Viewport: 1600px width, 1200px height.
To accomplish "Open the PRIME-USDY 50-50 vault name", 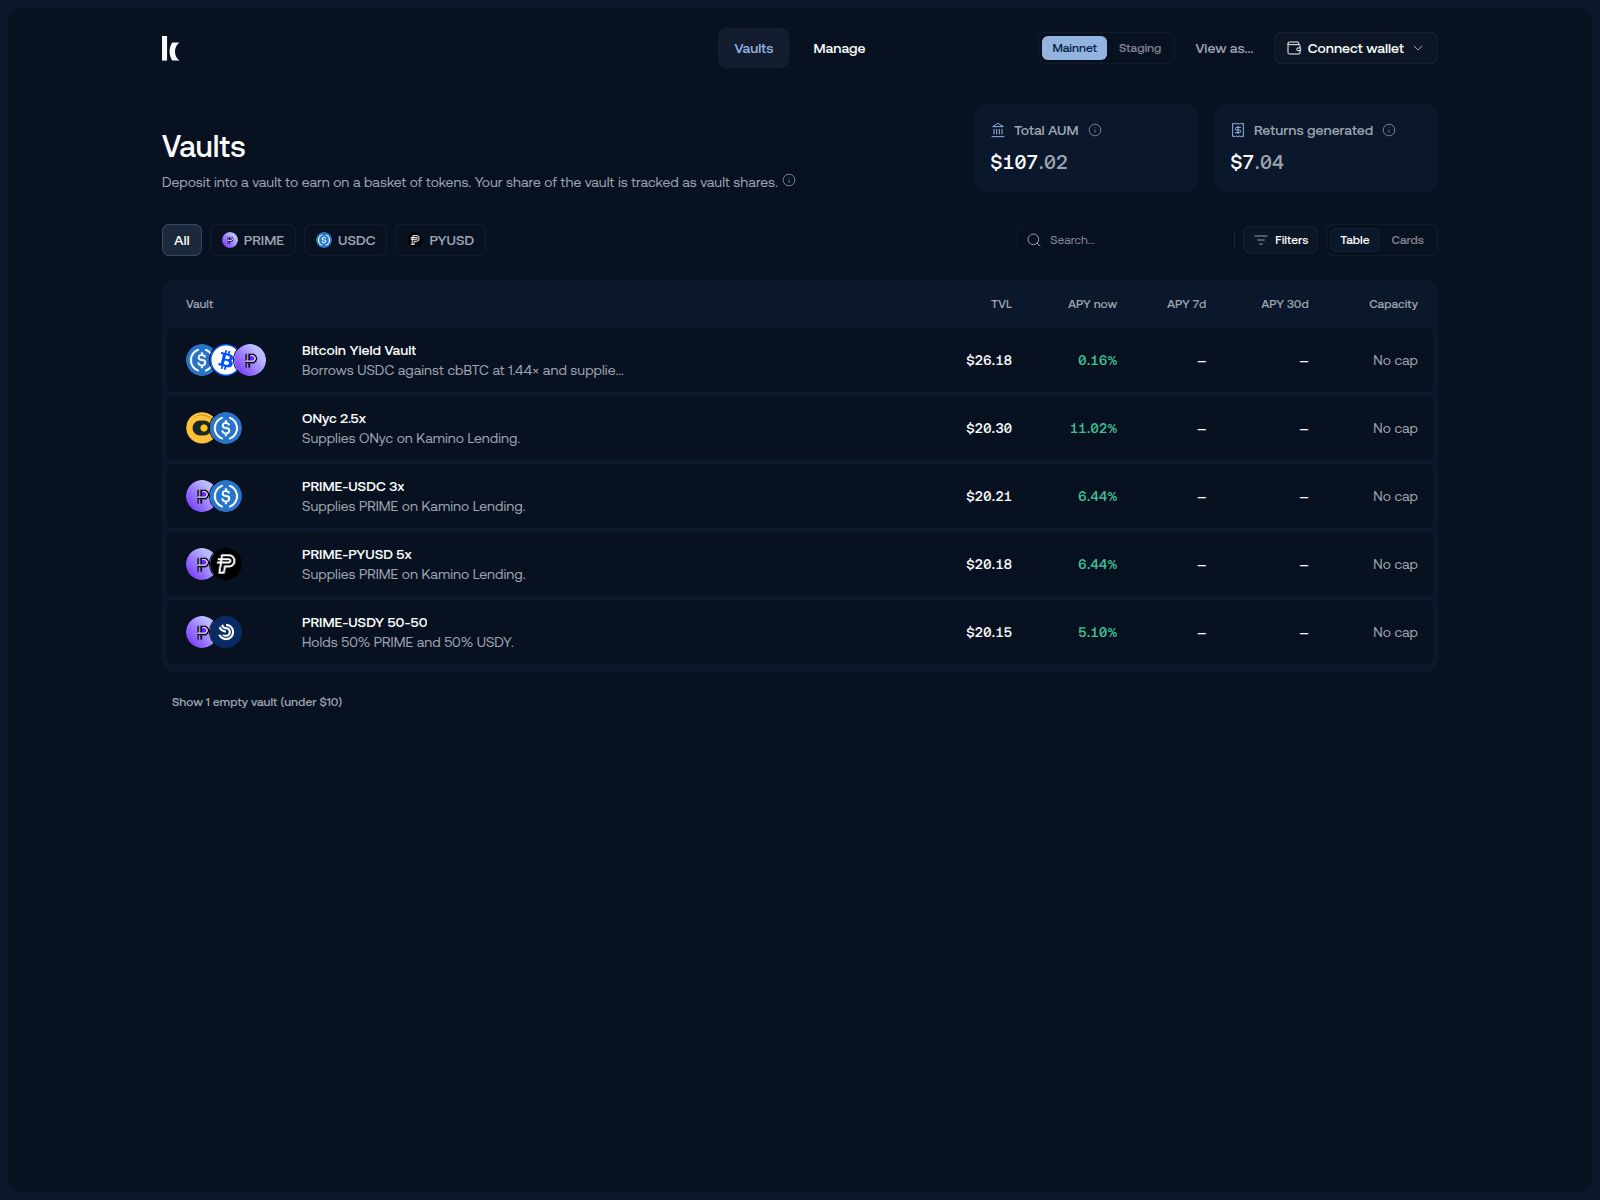I will [364, 623].
